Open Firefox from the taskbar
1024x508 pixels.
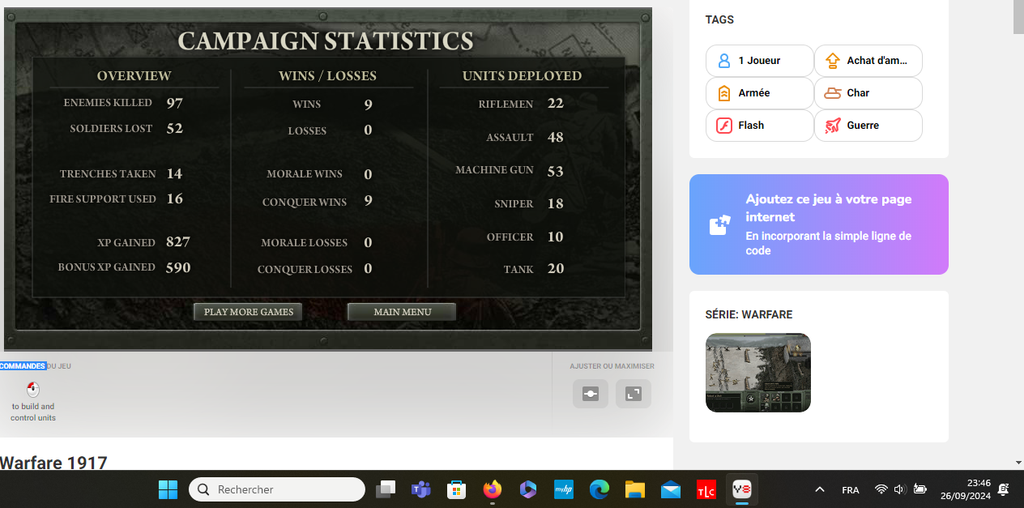tap(491, 489)
